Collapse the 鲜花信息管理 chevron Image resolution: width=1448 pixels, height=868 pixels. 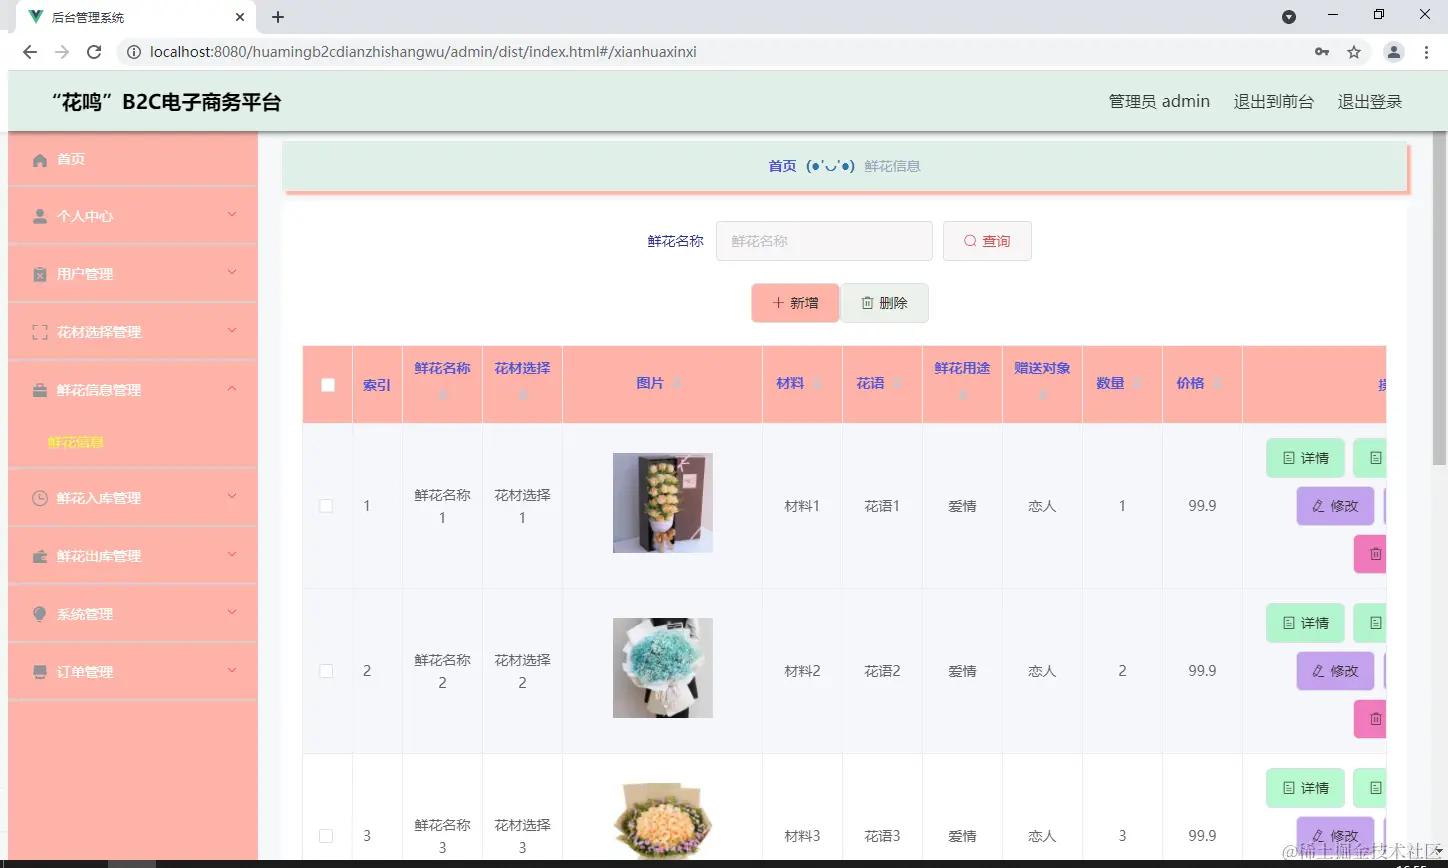[232, 388]
